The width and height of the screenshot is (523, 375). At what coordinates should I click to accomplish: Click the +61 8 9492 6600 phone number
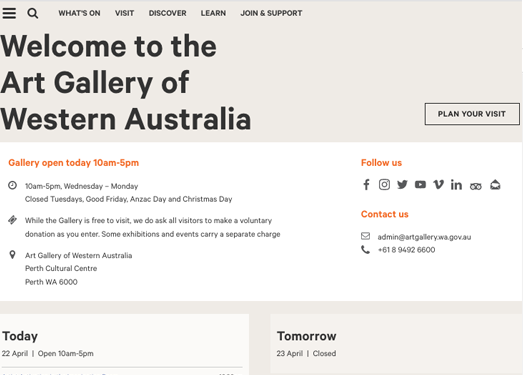406,250
